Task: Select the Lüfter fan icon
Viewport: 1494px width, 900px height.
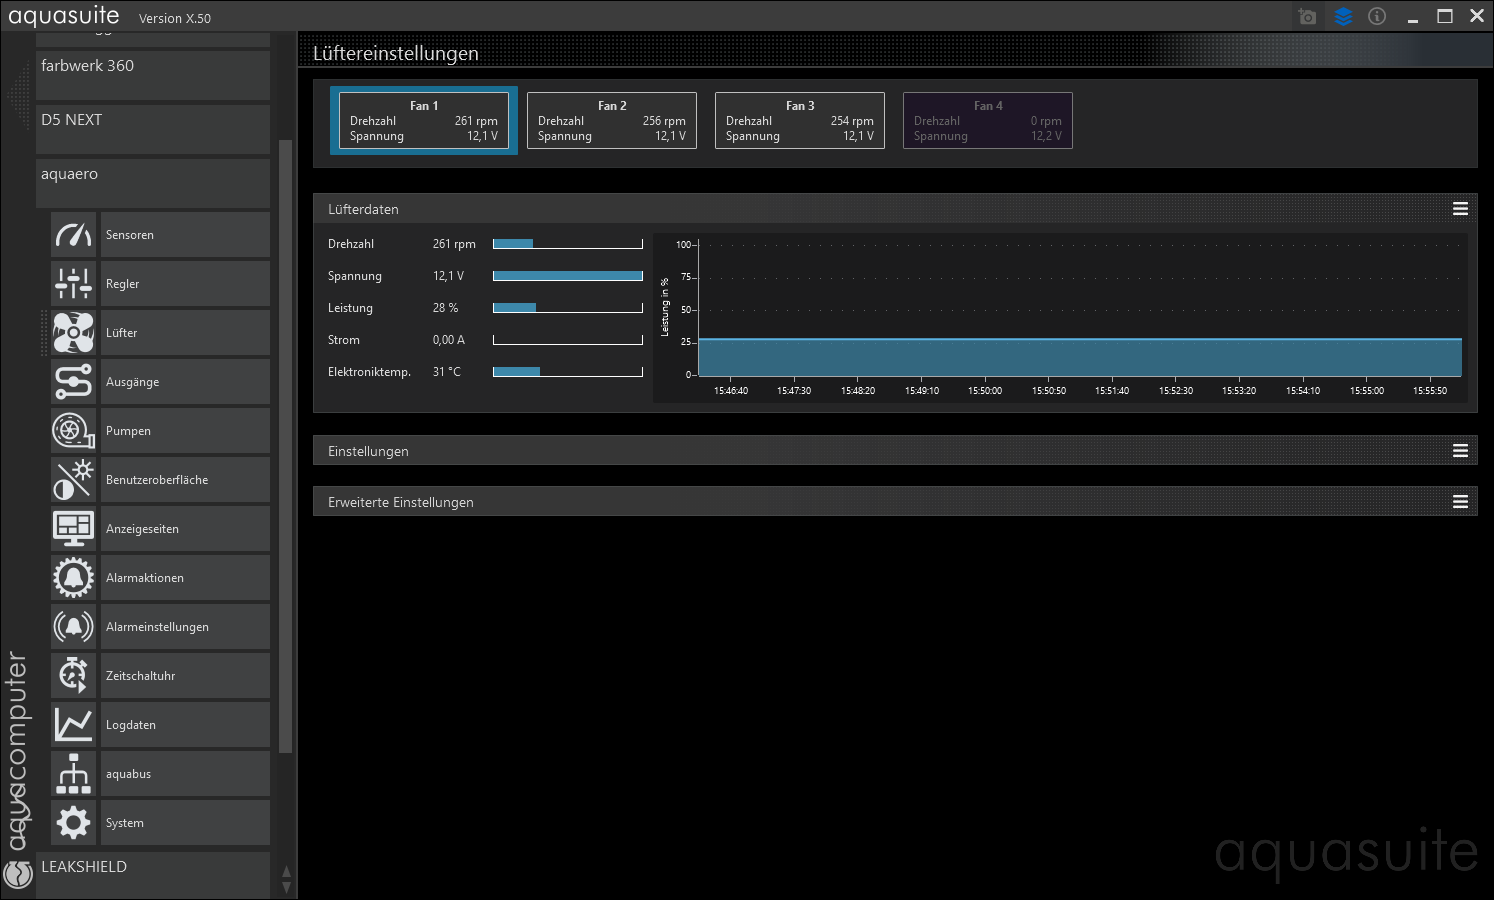Action: [x=73, y=333]
